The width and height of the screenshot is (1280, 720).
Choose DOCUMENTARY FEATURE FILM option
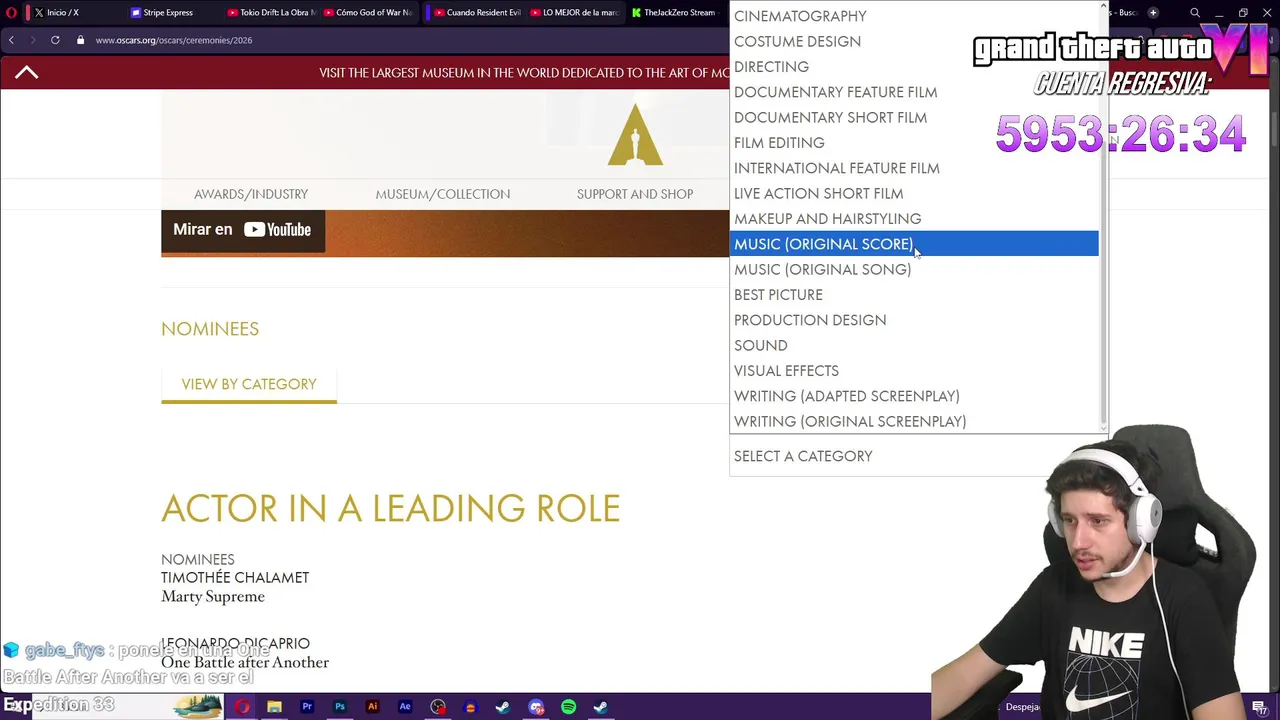(914, 92)
